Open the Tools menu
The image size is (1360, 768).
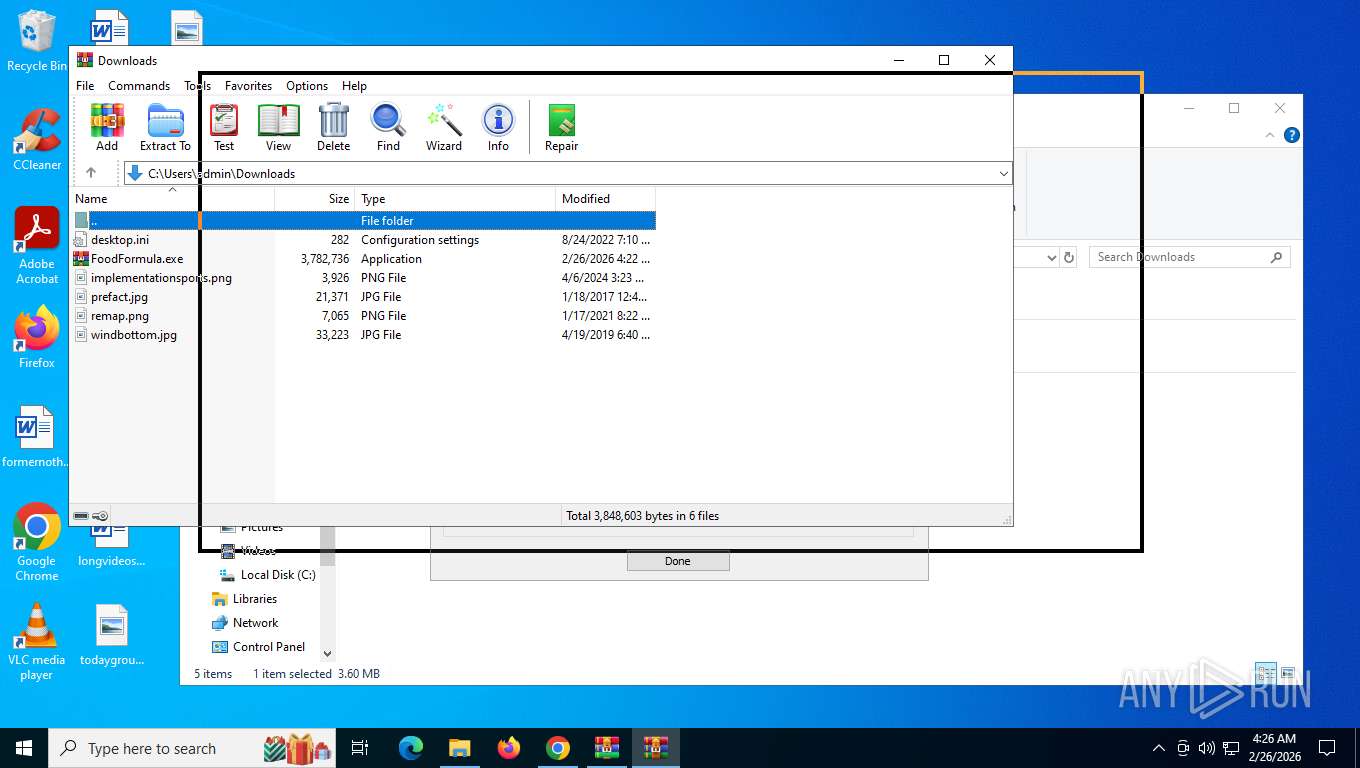coord(197,86)
